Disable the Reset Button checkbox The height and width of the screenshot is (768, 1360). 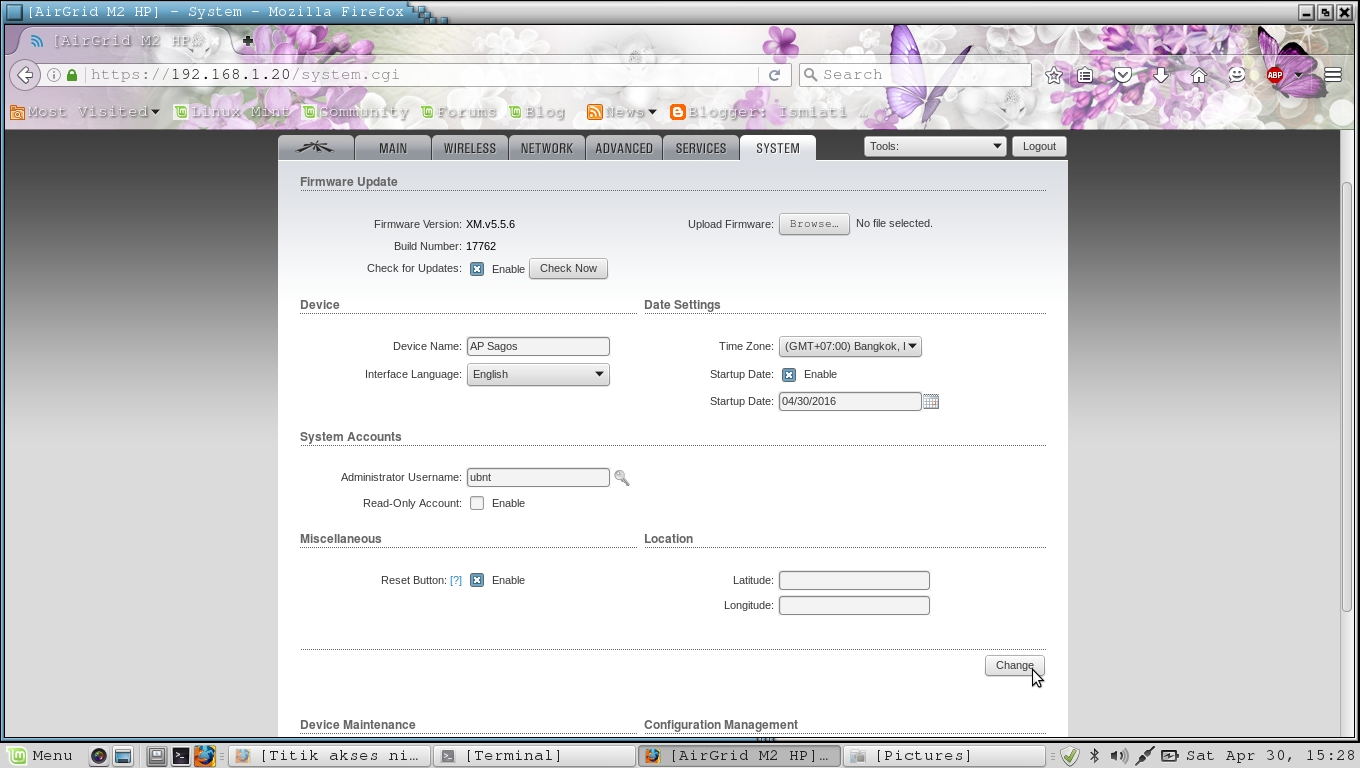477,580
